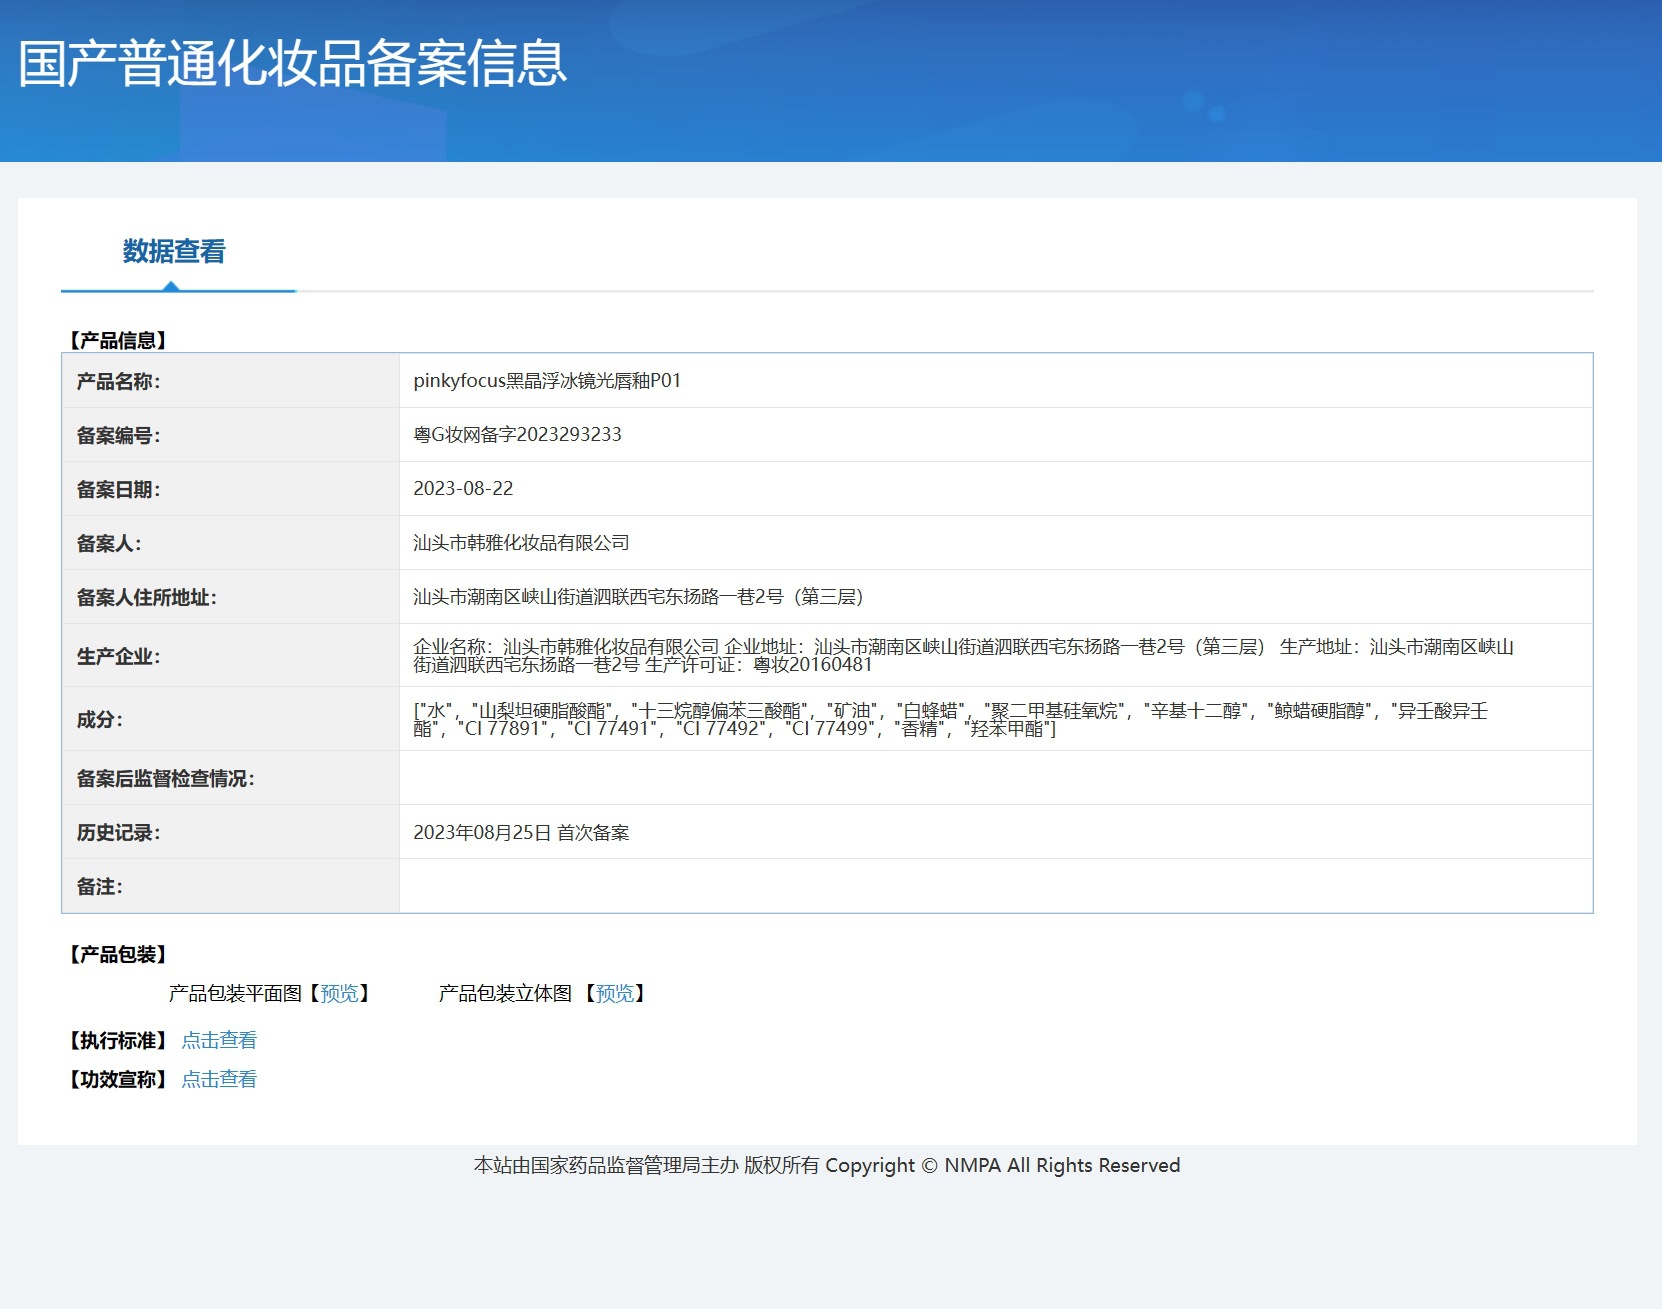
Task: Open 点击查看 link for 功效宣称
Action: coord(219,1079)
